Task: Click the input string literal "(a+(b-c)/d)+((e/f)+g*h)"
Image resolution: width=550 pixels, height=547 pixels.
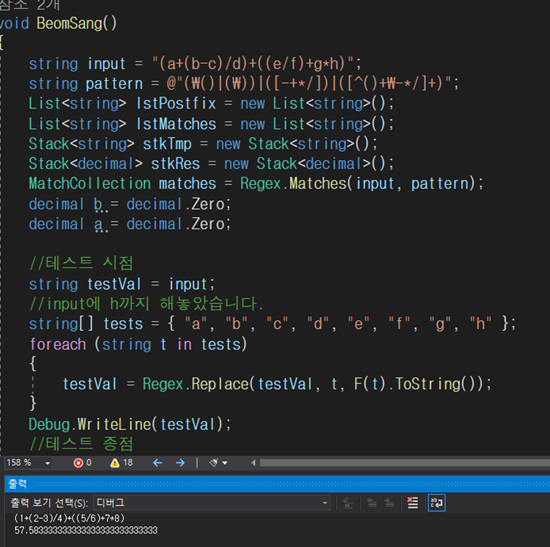Action: point(253,64)
